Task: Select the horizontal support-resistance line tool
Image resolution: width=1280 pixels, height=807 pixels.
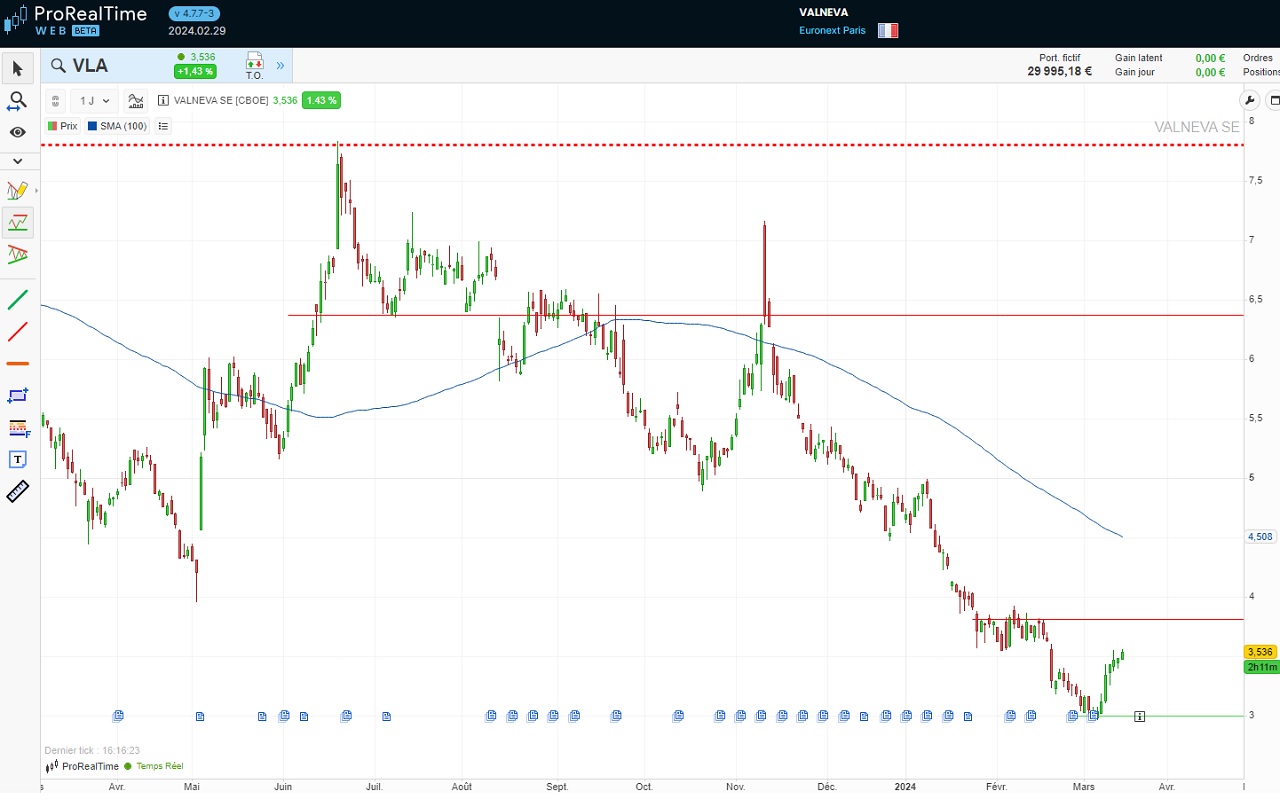Action: (17, 222)
